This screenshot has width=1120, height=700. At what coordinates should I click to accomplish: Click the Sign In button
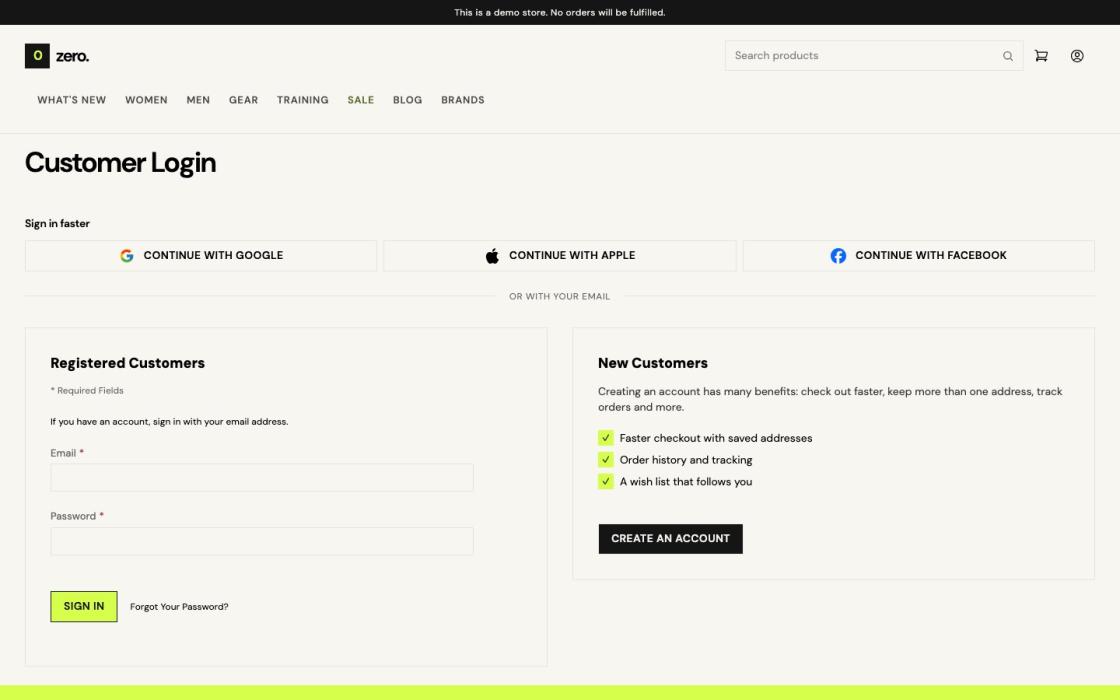pyautogui.click(x=84, y=606)
